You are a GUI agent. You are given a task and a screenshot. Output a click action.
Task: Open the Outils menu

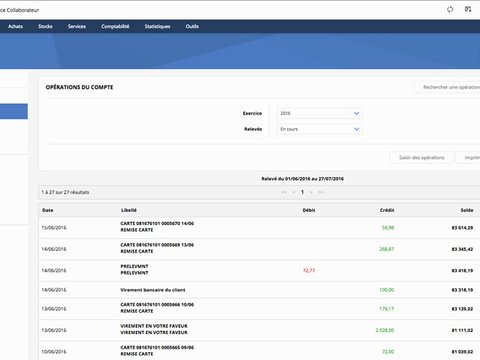click(x=192, y=26)
